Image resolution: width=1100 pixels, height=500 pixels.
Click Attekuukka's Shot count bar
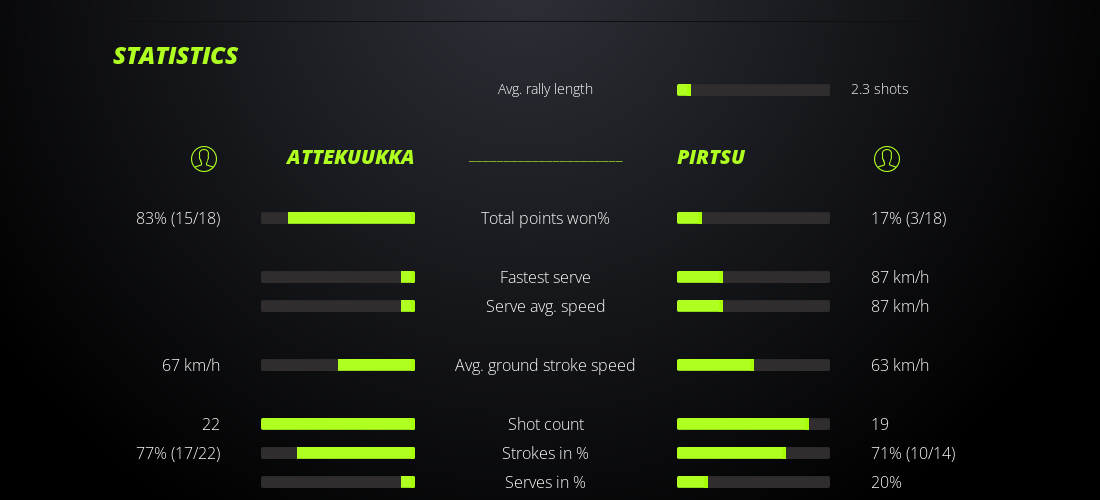click(338, 424)
